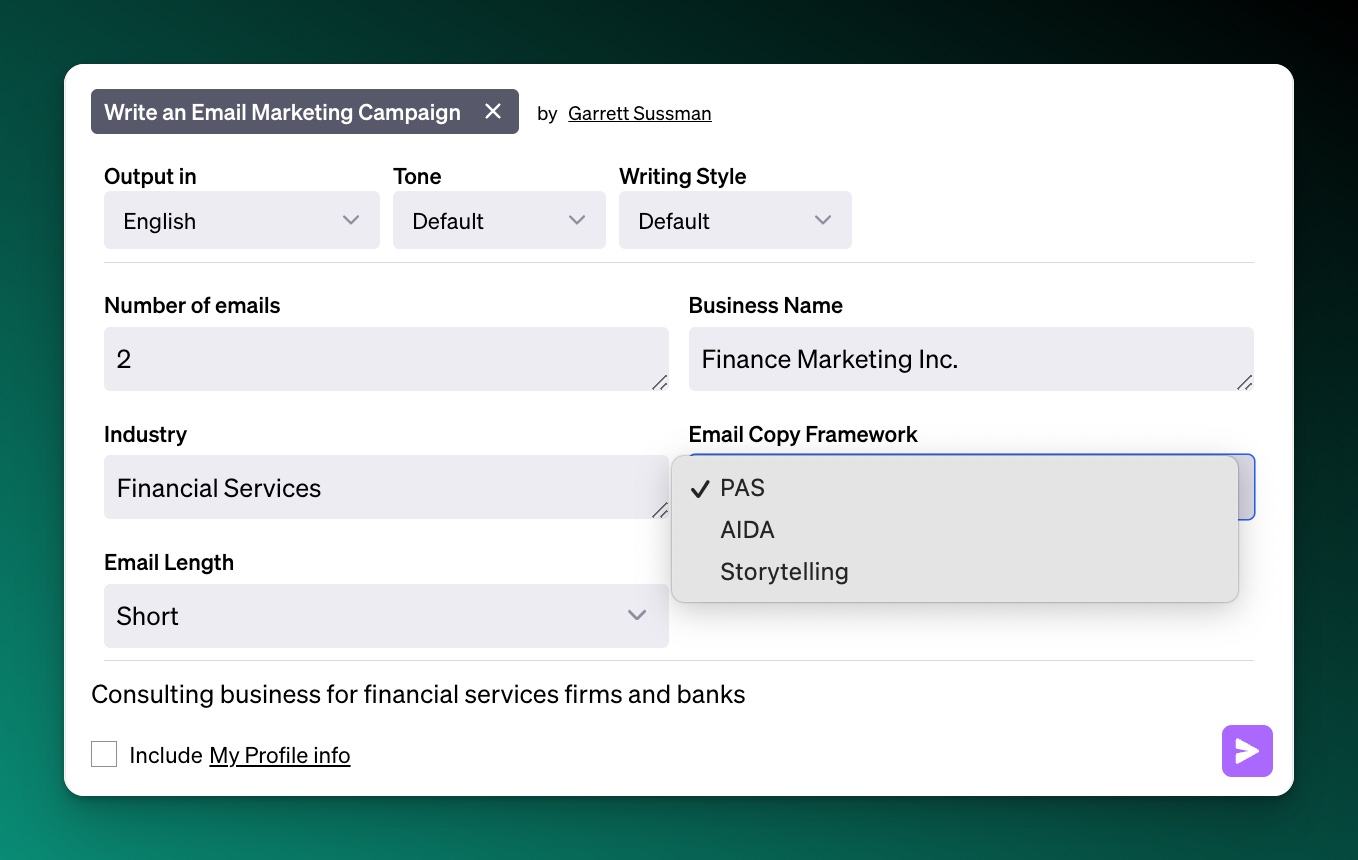Open the Writing Style dropdown
1358x860 pixels.
(734, 220)
